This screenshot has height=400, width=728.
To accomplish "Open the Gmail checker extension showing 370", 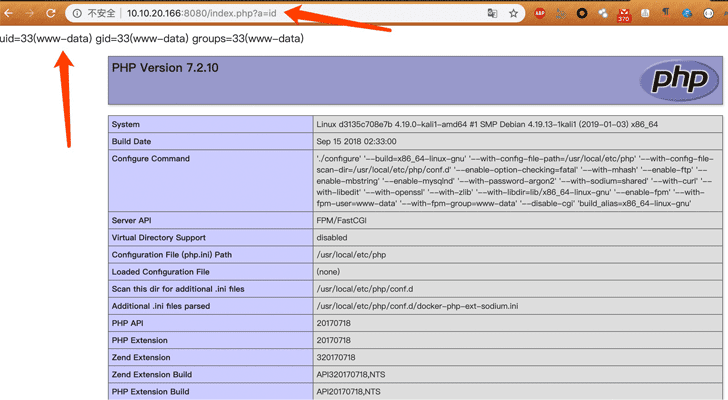I will [624, 15].
